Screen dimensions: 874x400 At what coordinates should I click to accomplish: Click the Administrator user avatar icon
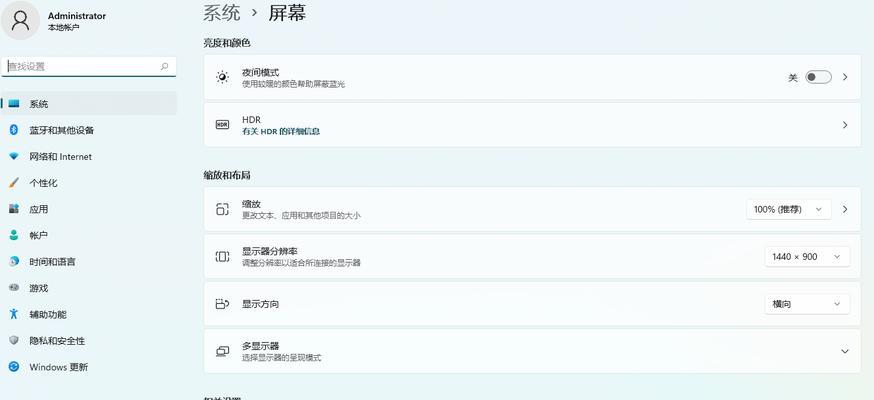point(20,20)
